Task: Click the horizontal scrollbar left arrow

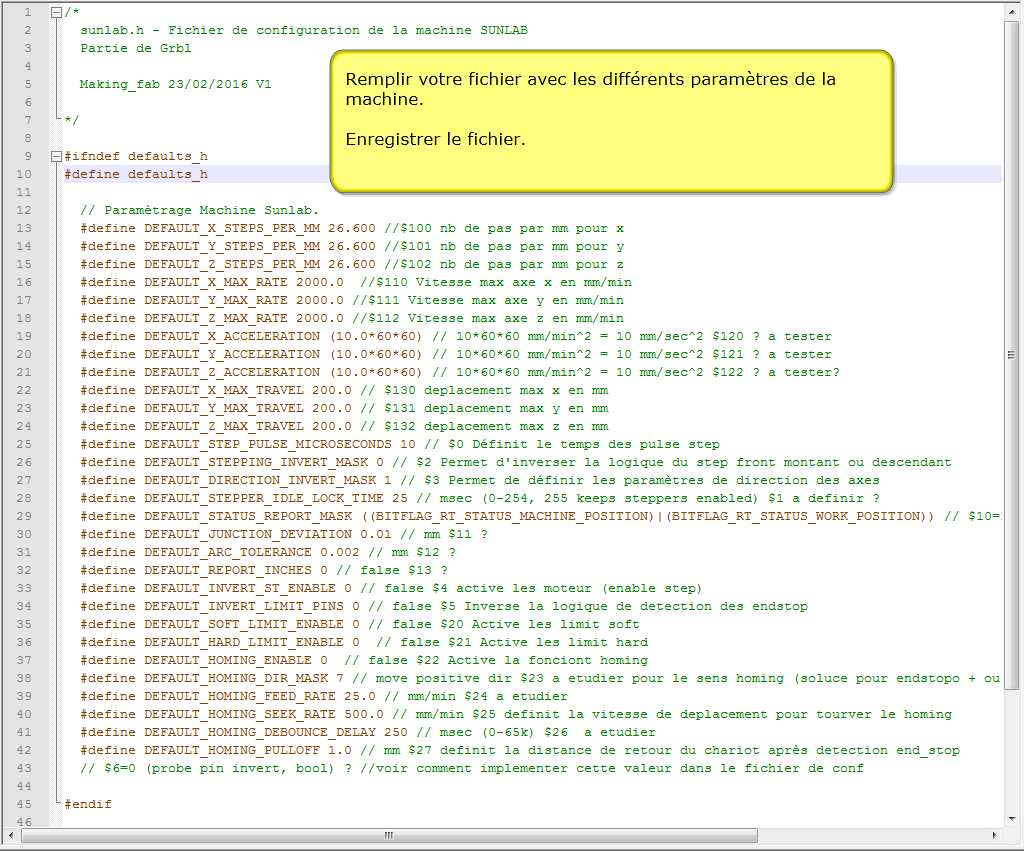Action: 12,835
